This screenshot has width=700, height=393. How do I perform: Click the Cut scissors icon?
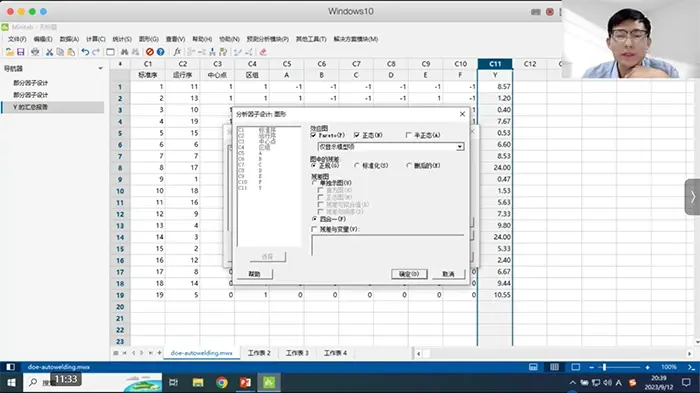[x=49, y=52]
